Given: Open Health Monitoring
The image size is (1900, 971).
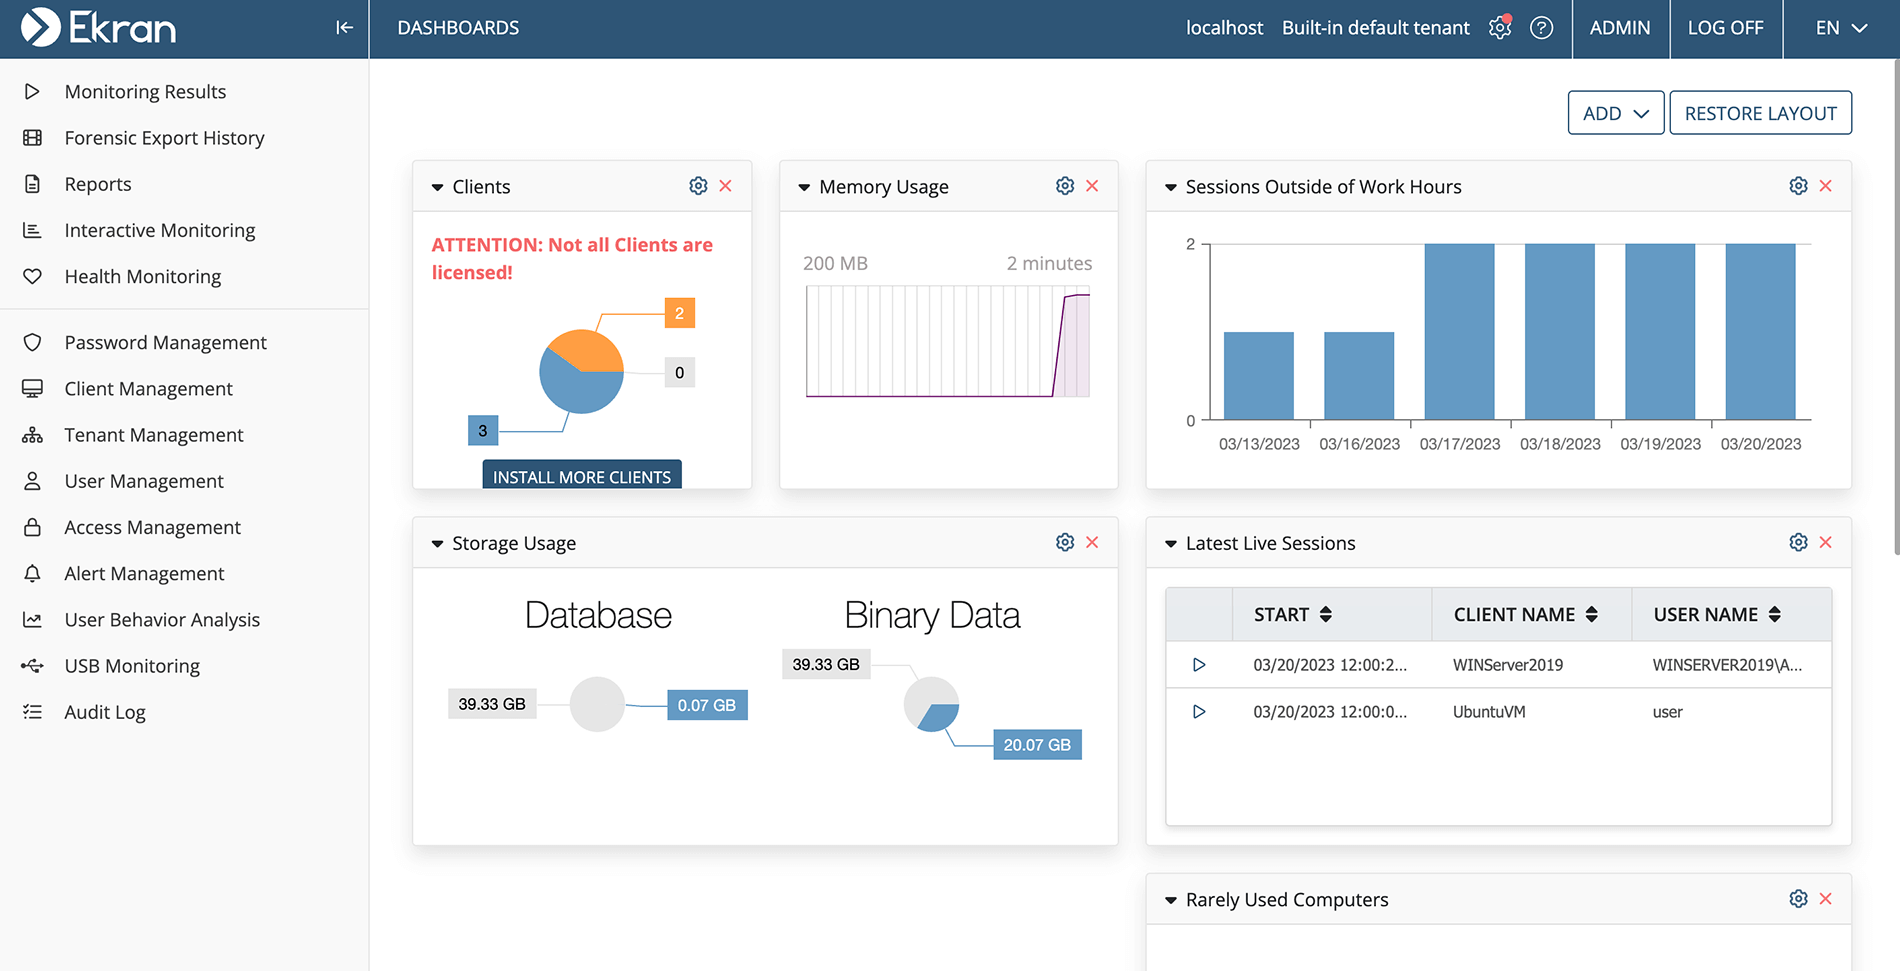Looking at the screenshot, I should (143, 276).
